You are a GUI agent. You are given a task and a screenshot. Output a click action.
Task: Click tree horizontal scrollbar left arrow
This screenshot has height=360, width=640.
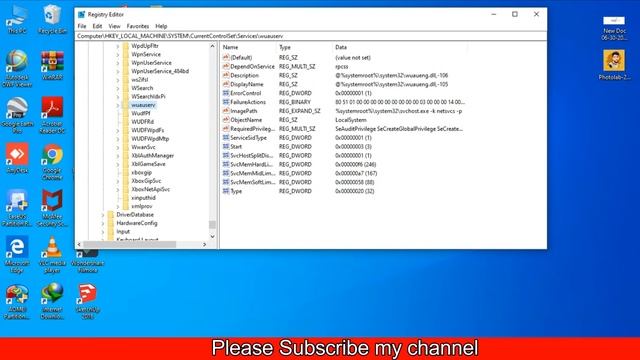(79, 244)
